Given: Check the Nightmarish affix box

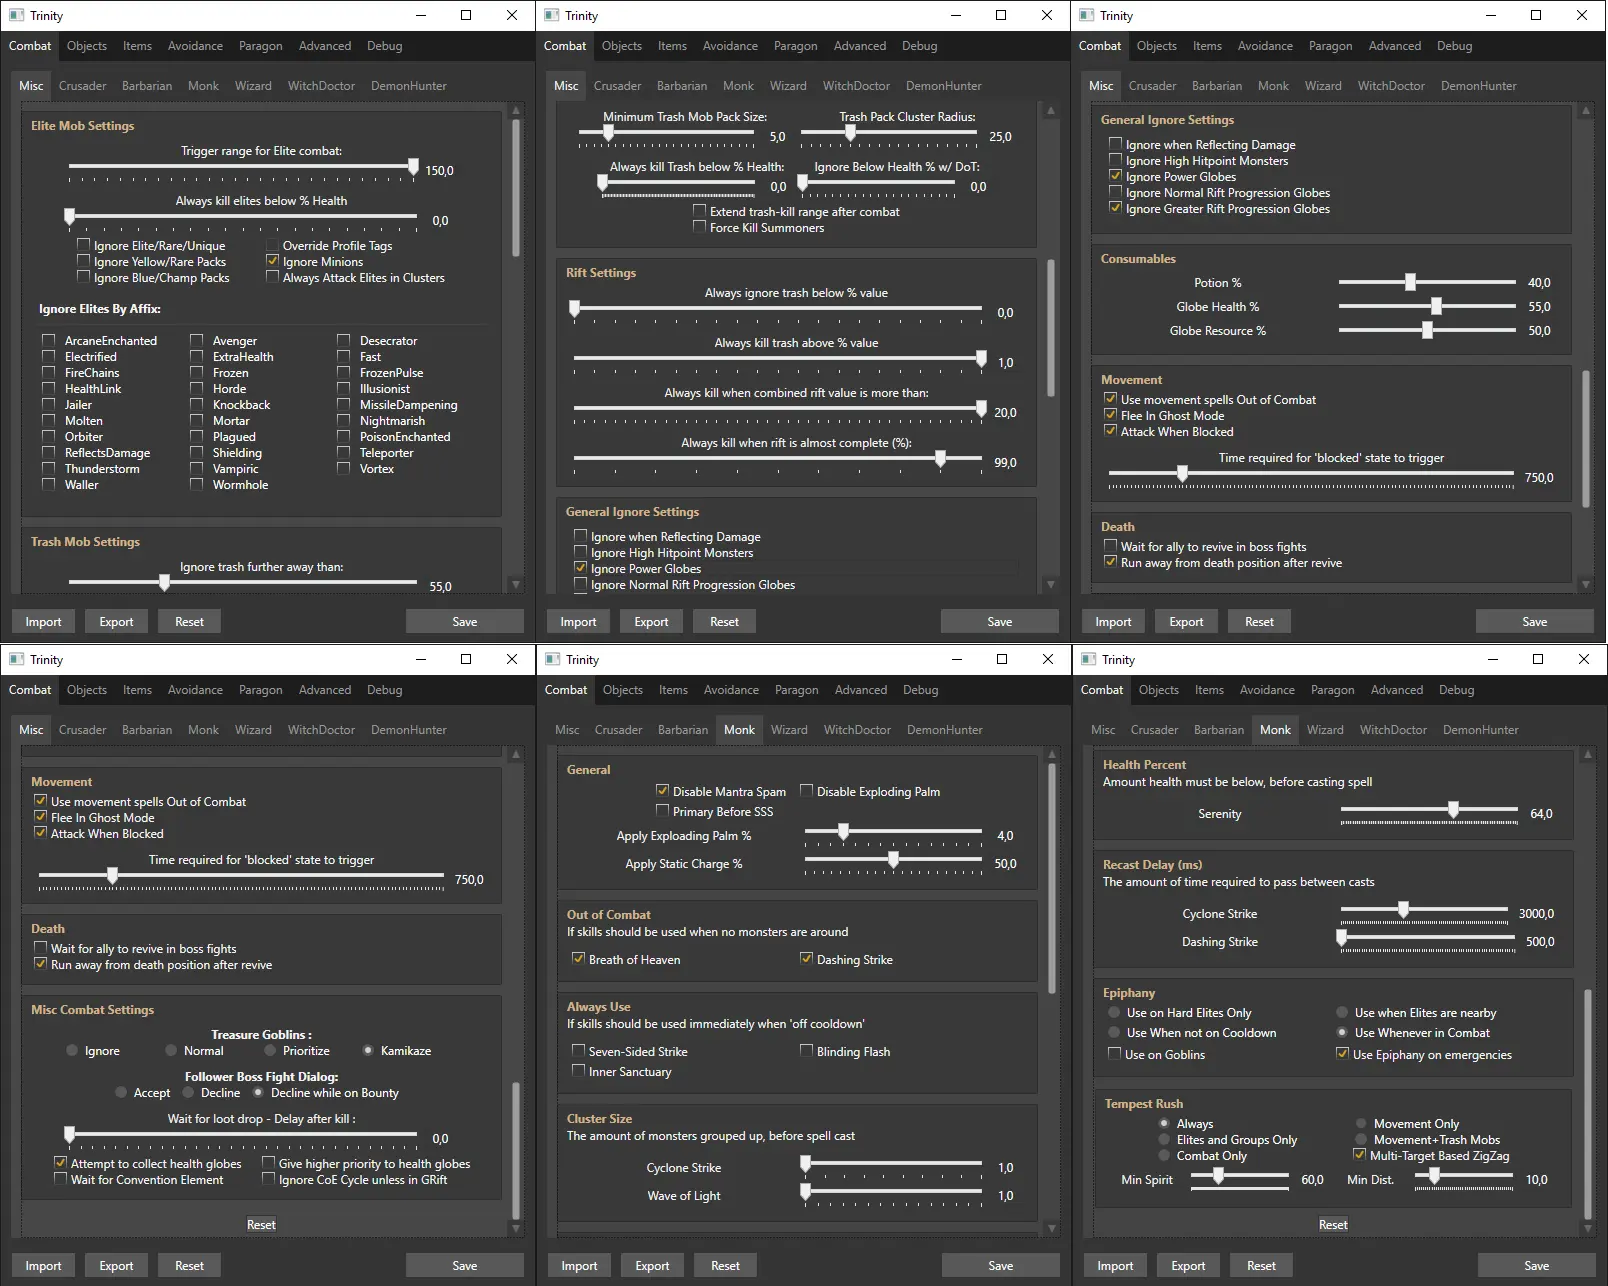Looking at the screenshot, I should point(344,420).
